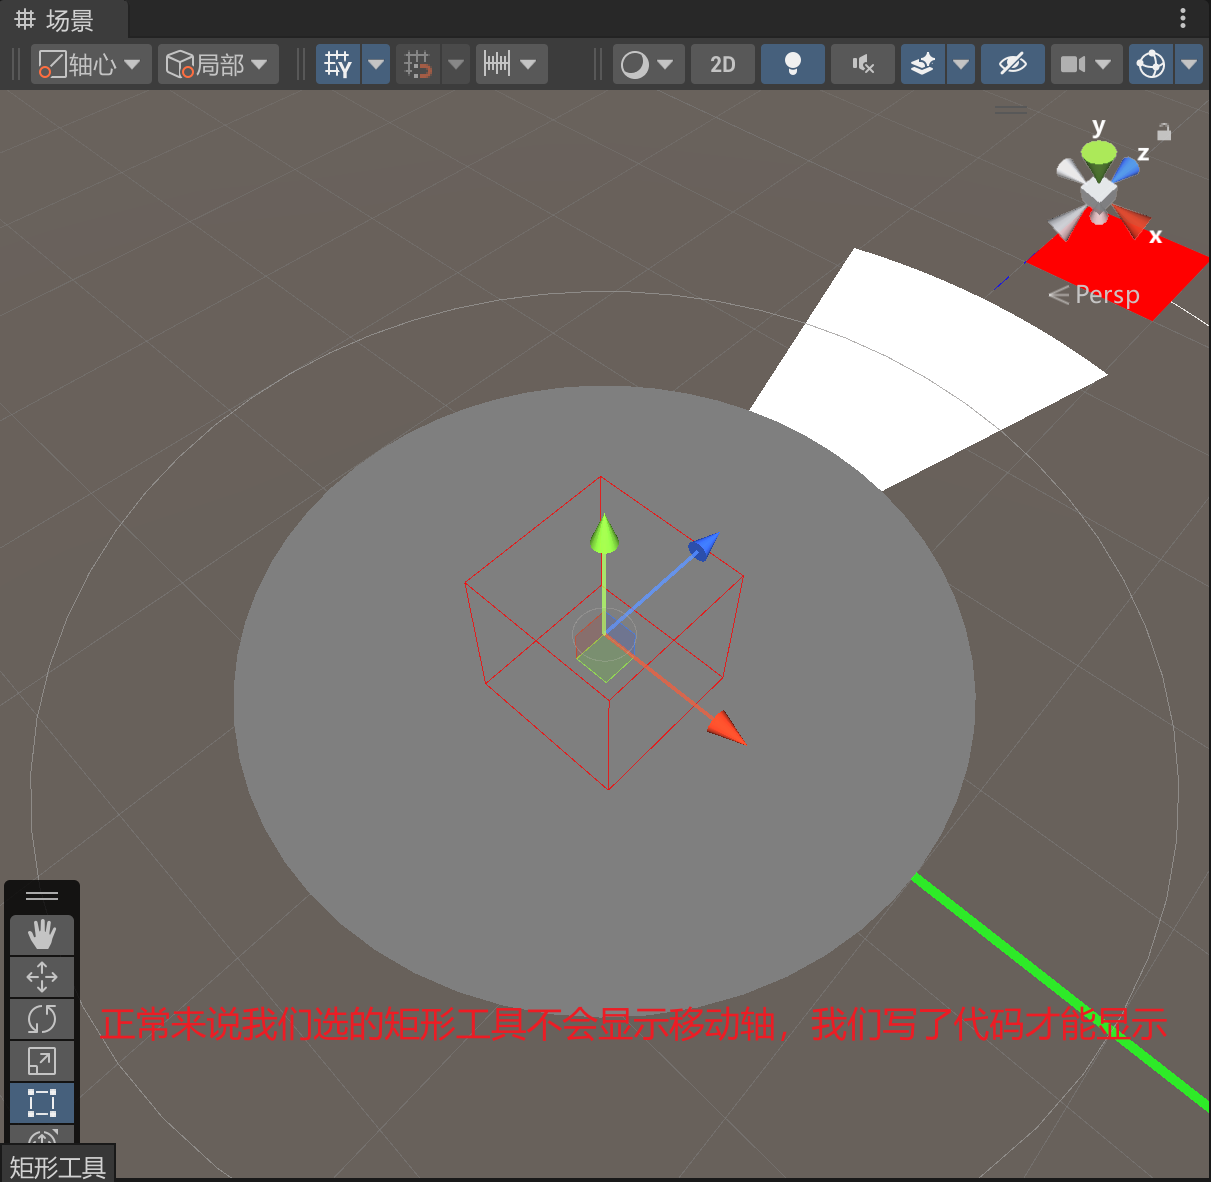This screenshot has height=1182, width=1211.
Task: Toggle hidden objects visibility eye button
Action: point(1012,65)
